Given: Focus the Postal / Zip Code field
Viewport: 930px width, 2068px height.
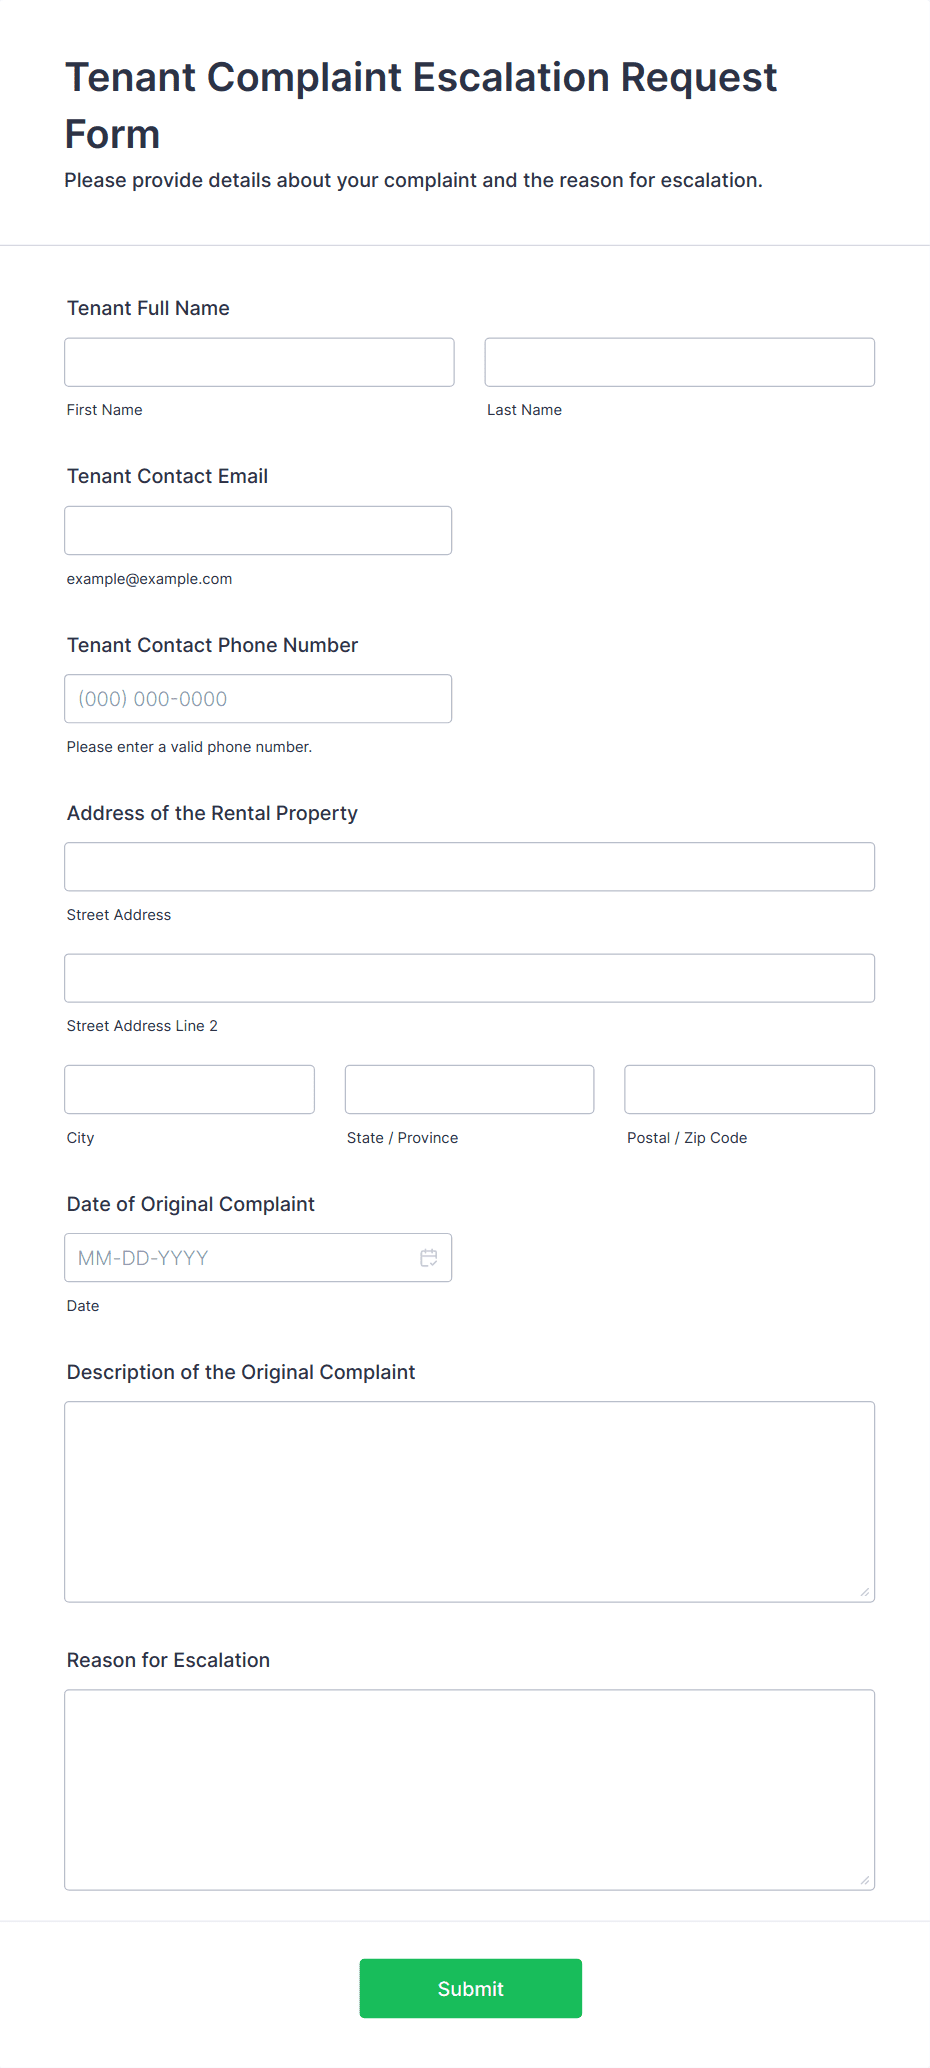Looking at the screenshot, I should pos(750,1089).
